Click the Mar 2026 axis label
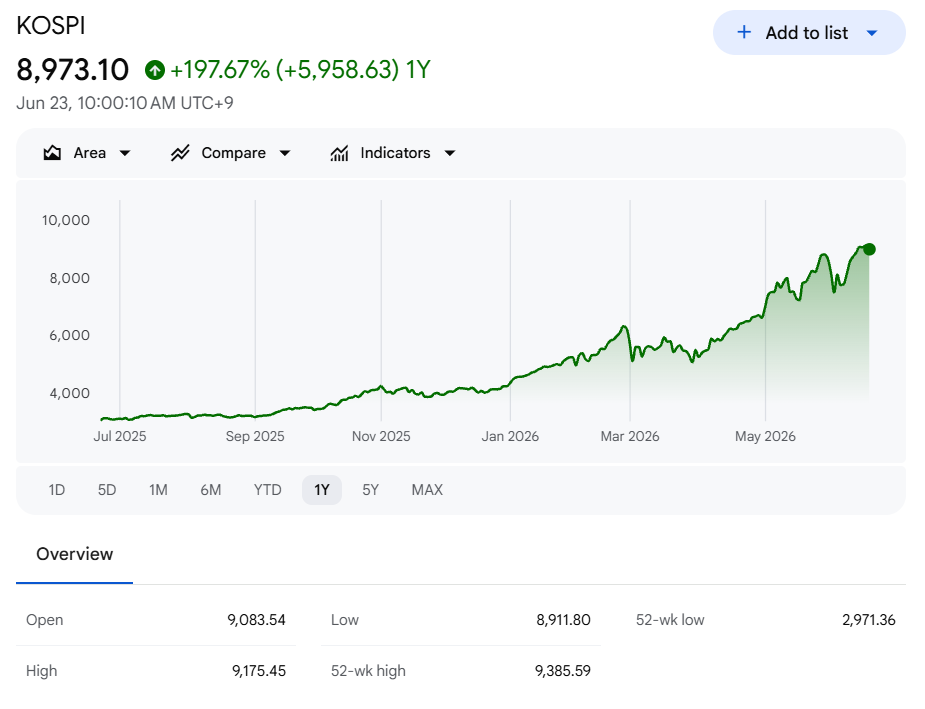Image resolution: width=925 pixels, height=709 pixels. point(630,436)
